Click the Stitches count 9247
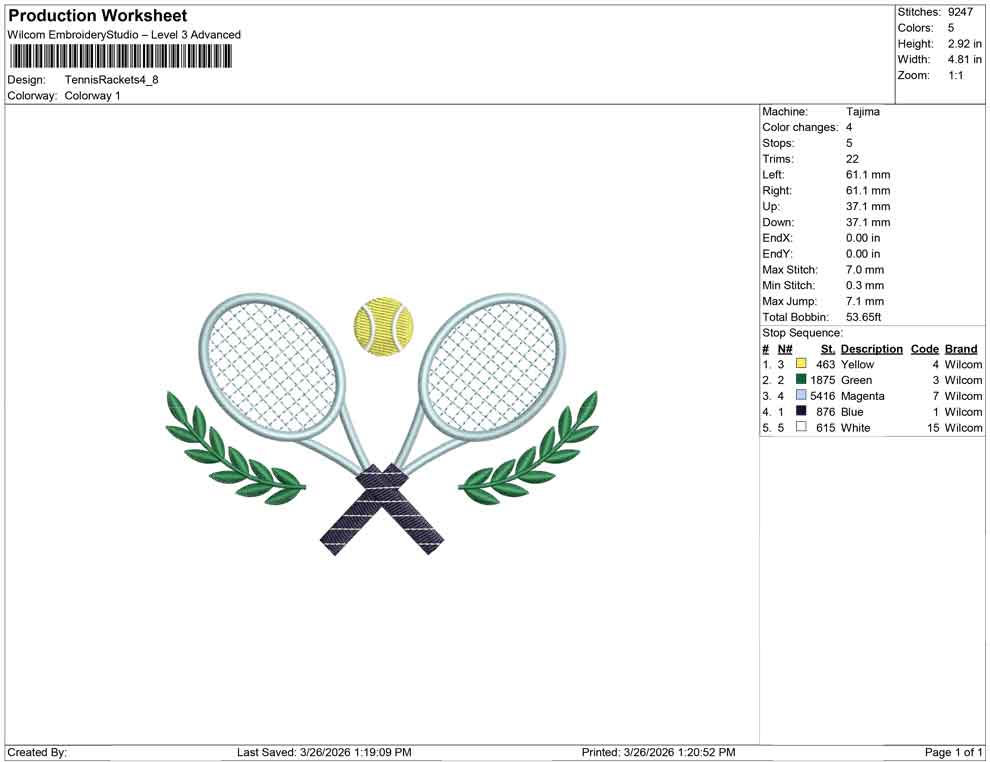The width and height of the screenshot is (990, 762). [x=962, y=12]
